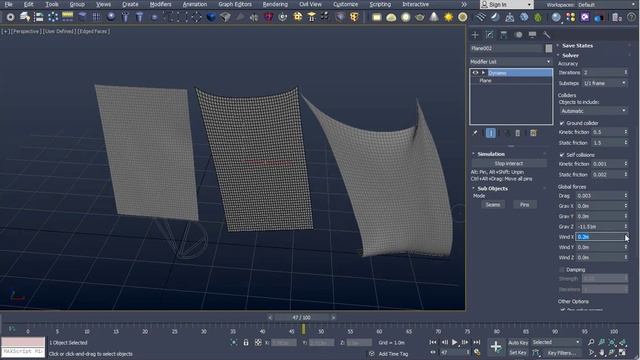640x360 pixels.
Task: Select Seams sub-object mode
Action: [493, 204]
